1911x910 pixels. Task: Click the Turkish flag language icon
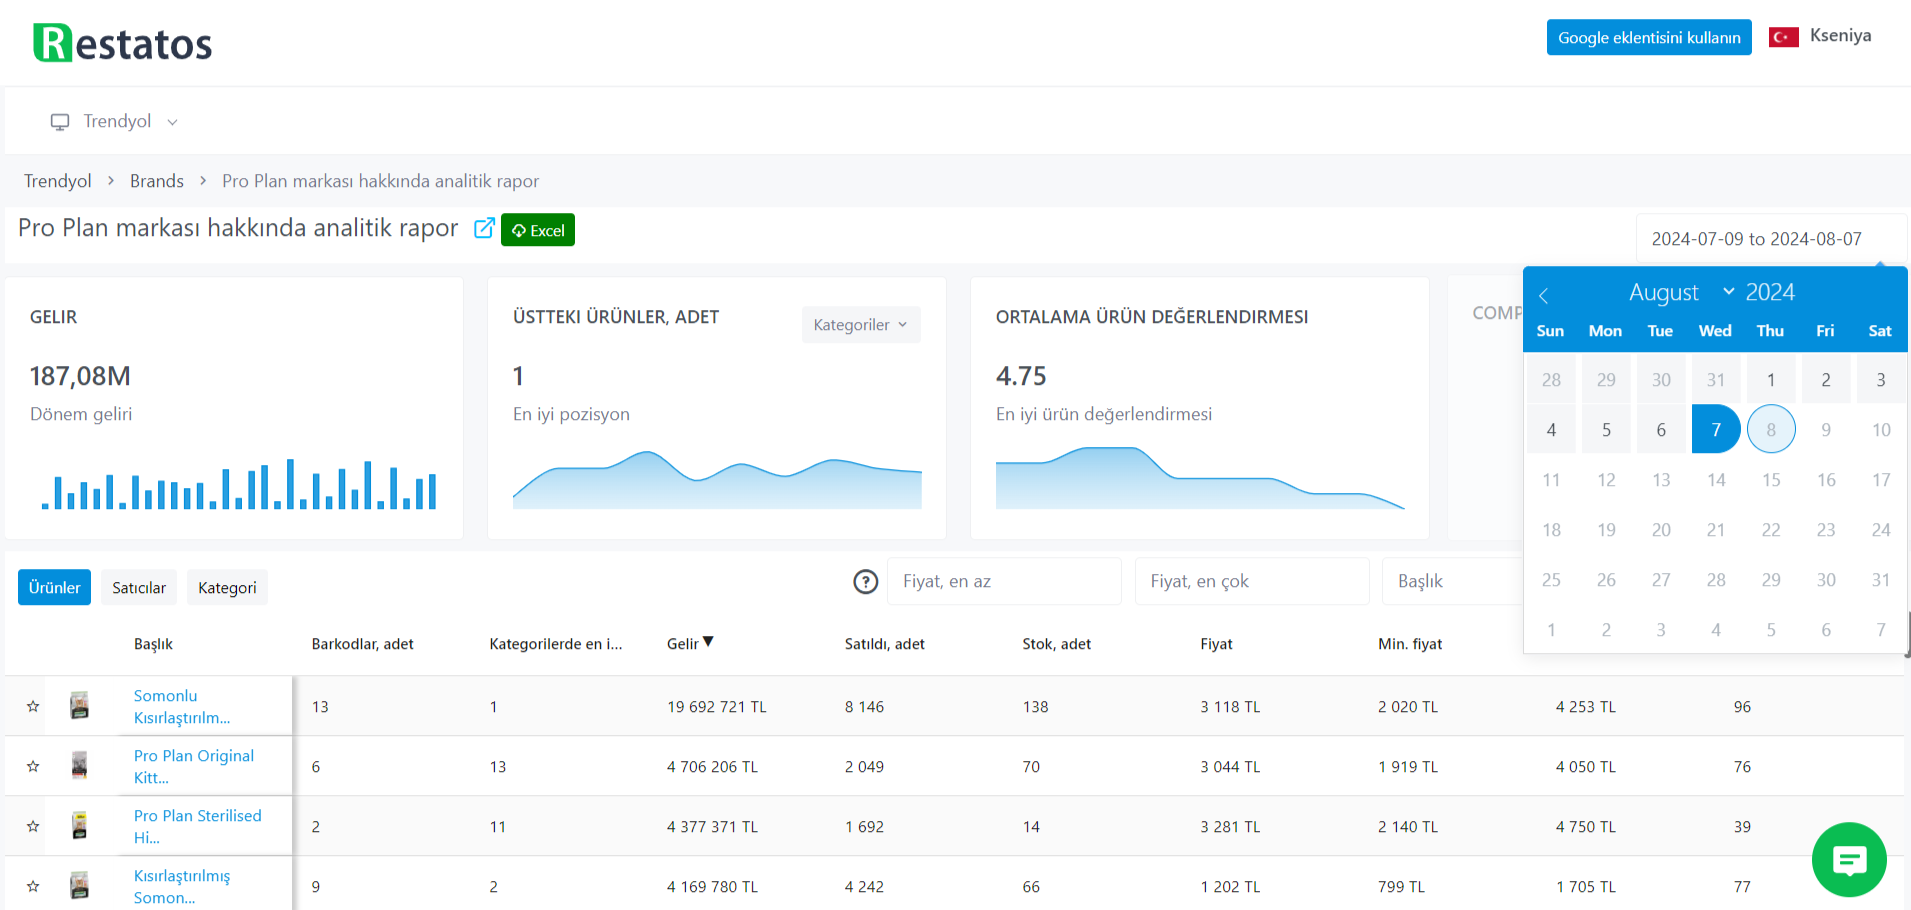[1784, 37]
